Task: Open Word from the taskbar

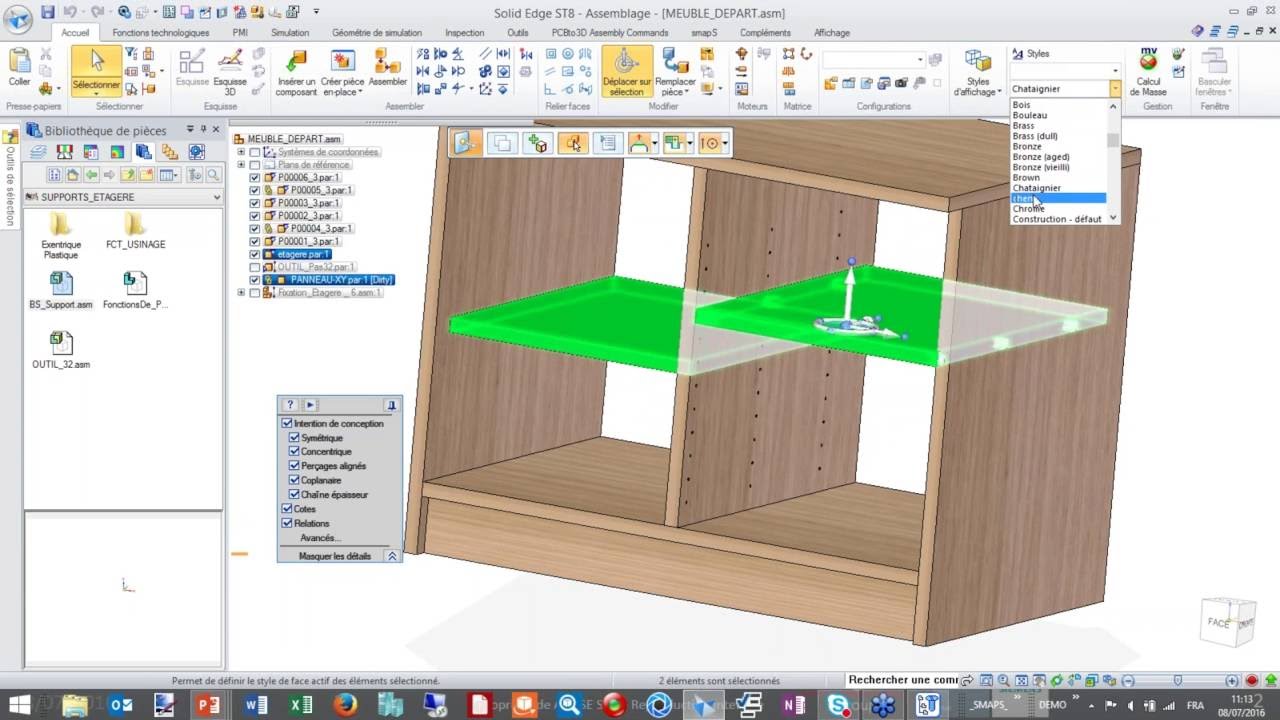Action: 254,704
